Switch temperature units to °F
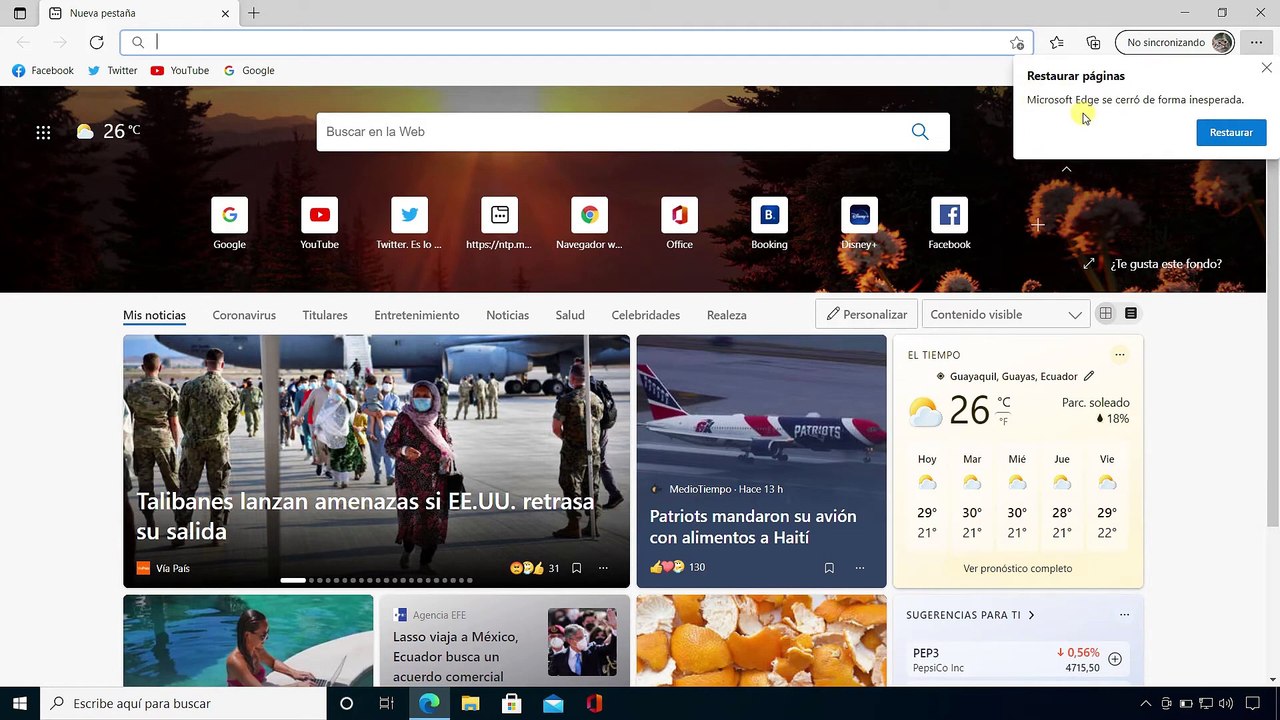 [1004, 422]
